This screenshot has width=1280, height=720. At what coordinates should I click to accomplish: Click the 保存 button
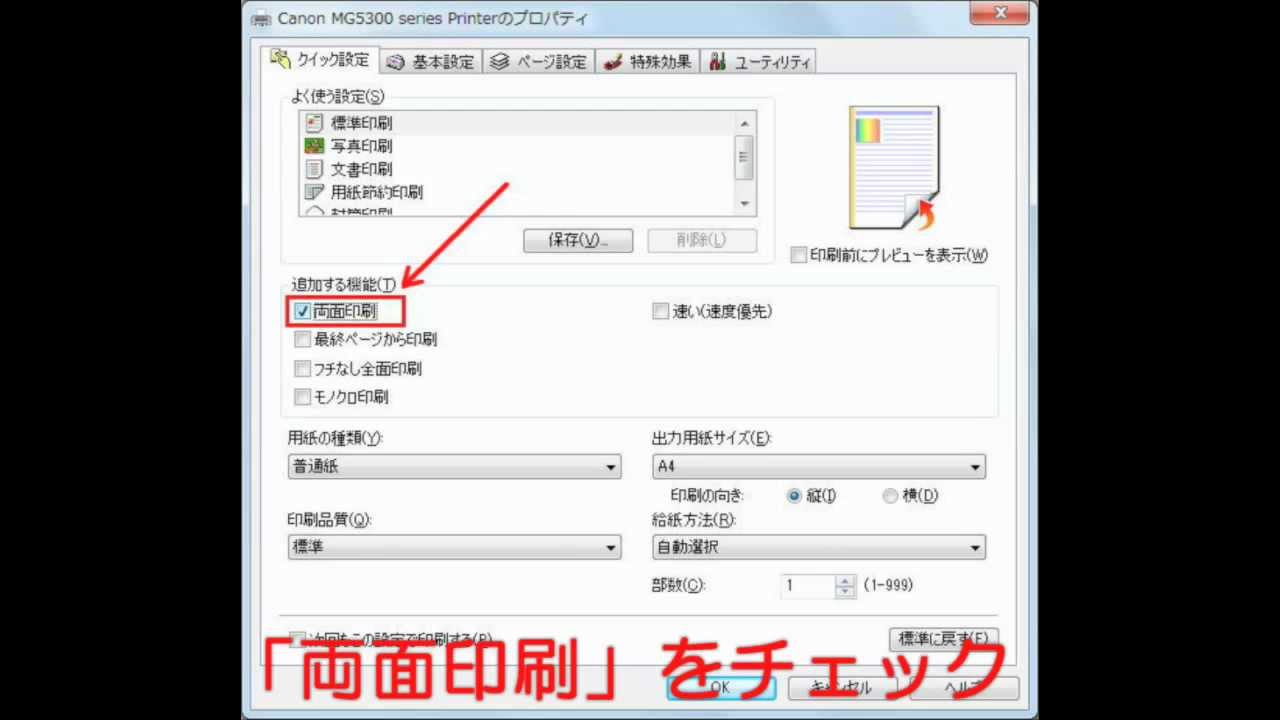point(578,240)
